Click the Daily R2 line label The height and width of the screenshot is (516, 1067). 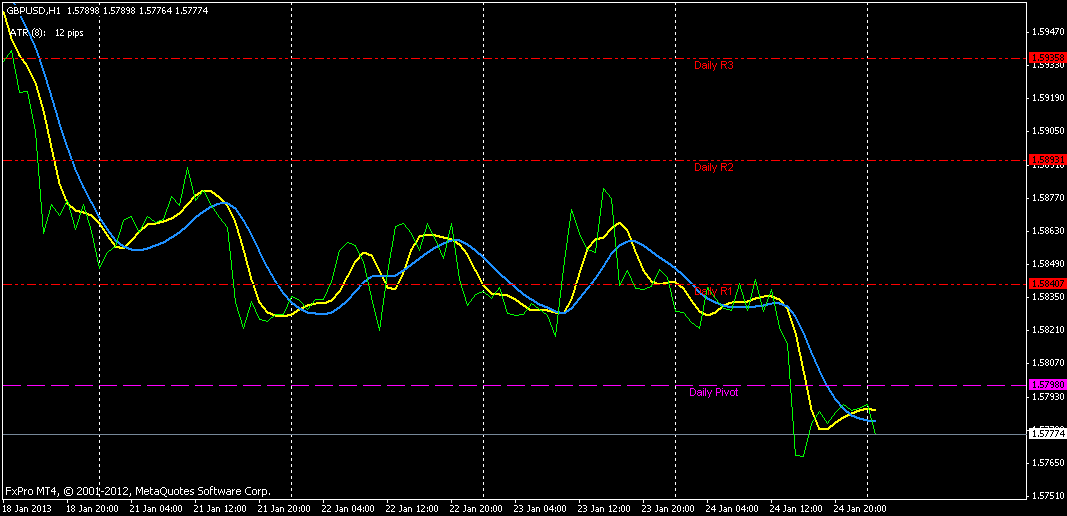point(714,167)
